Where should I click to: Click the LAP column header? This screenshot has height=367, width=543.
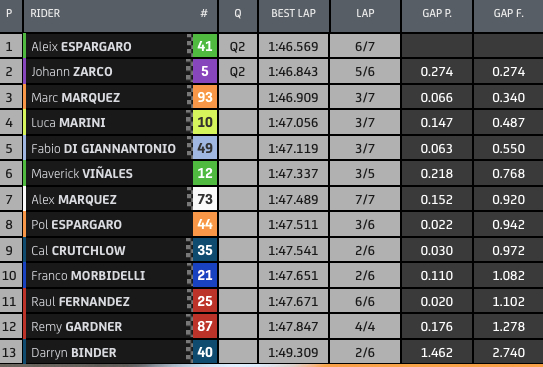(x=365, y=15)
